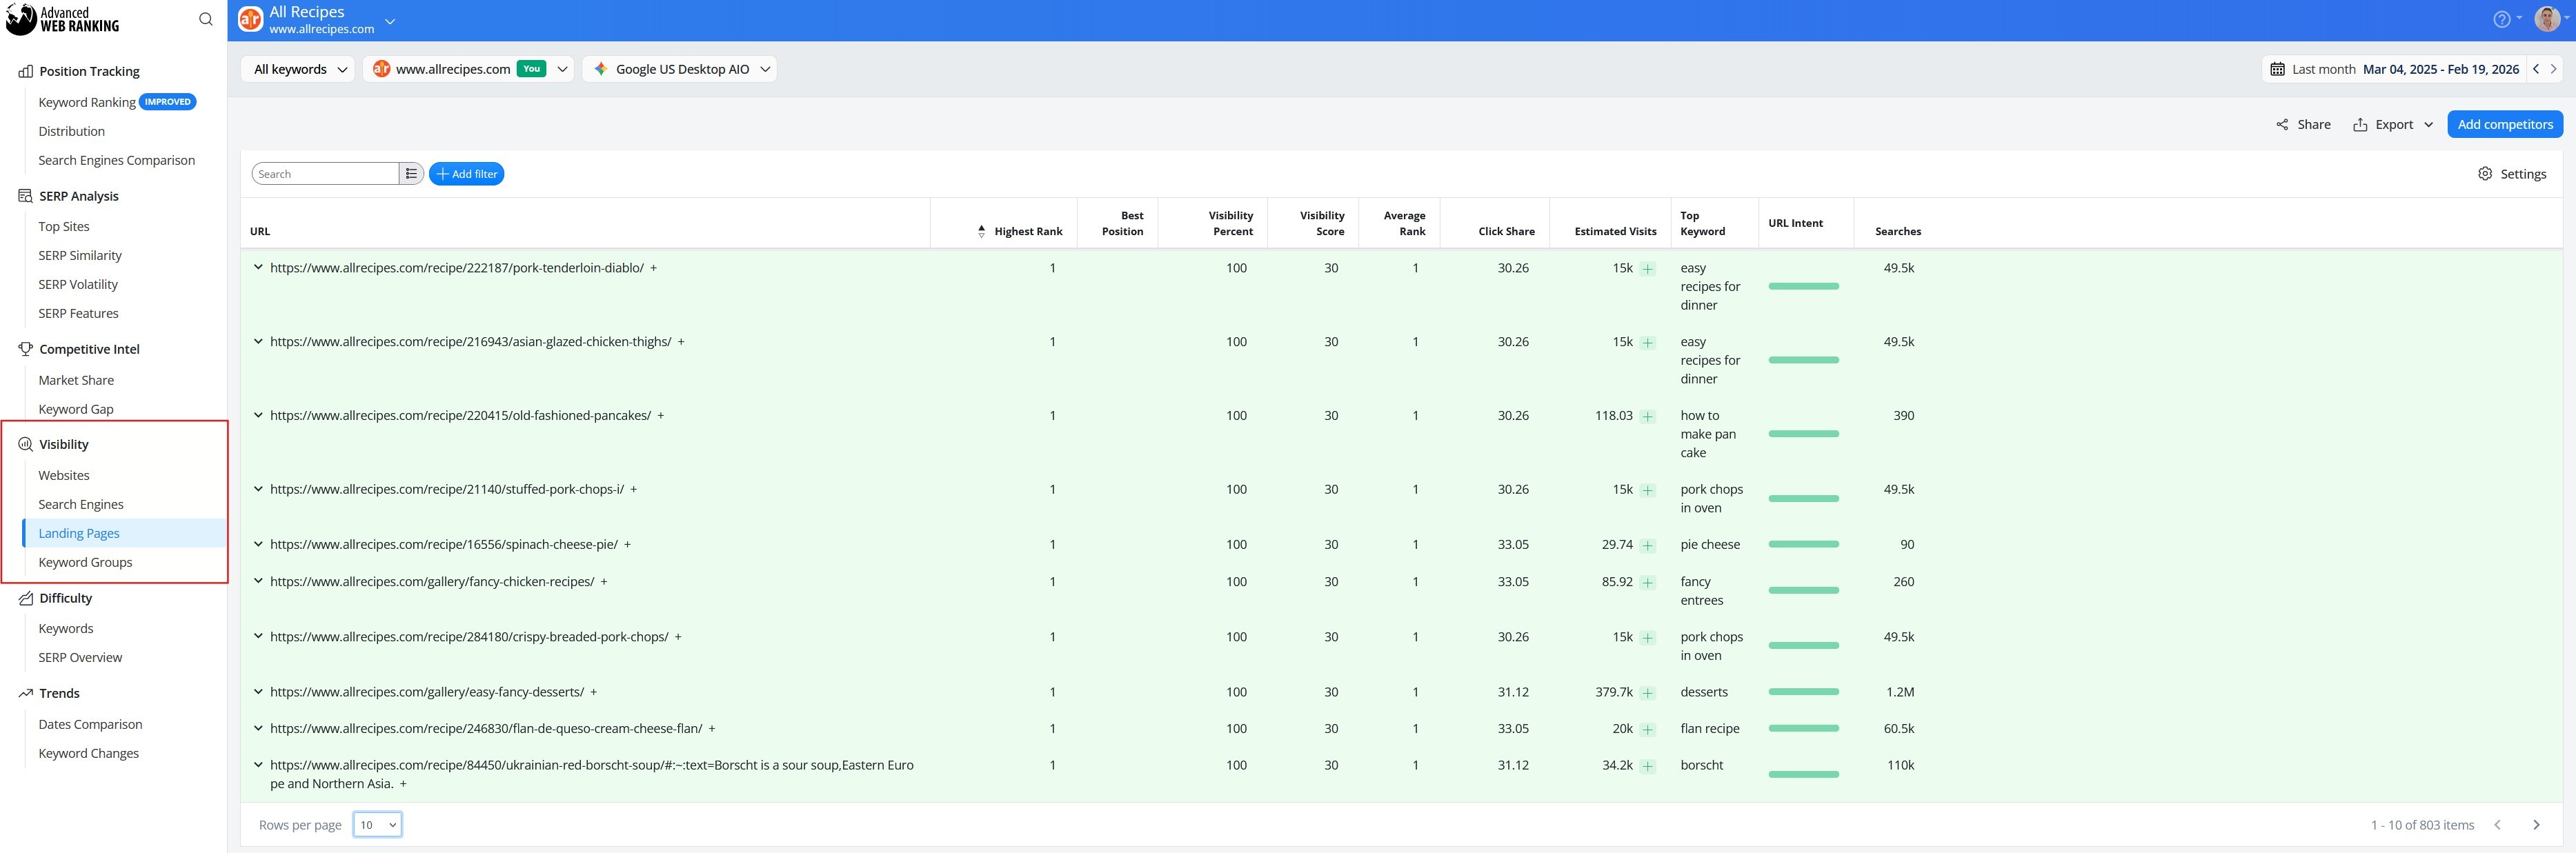Click the Add competitors button

coord(2504,124)
